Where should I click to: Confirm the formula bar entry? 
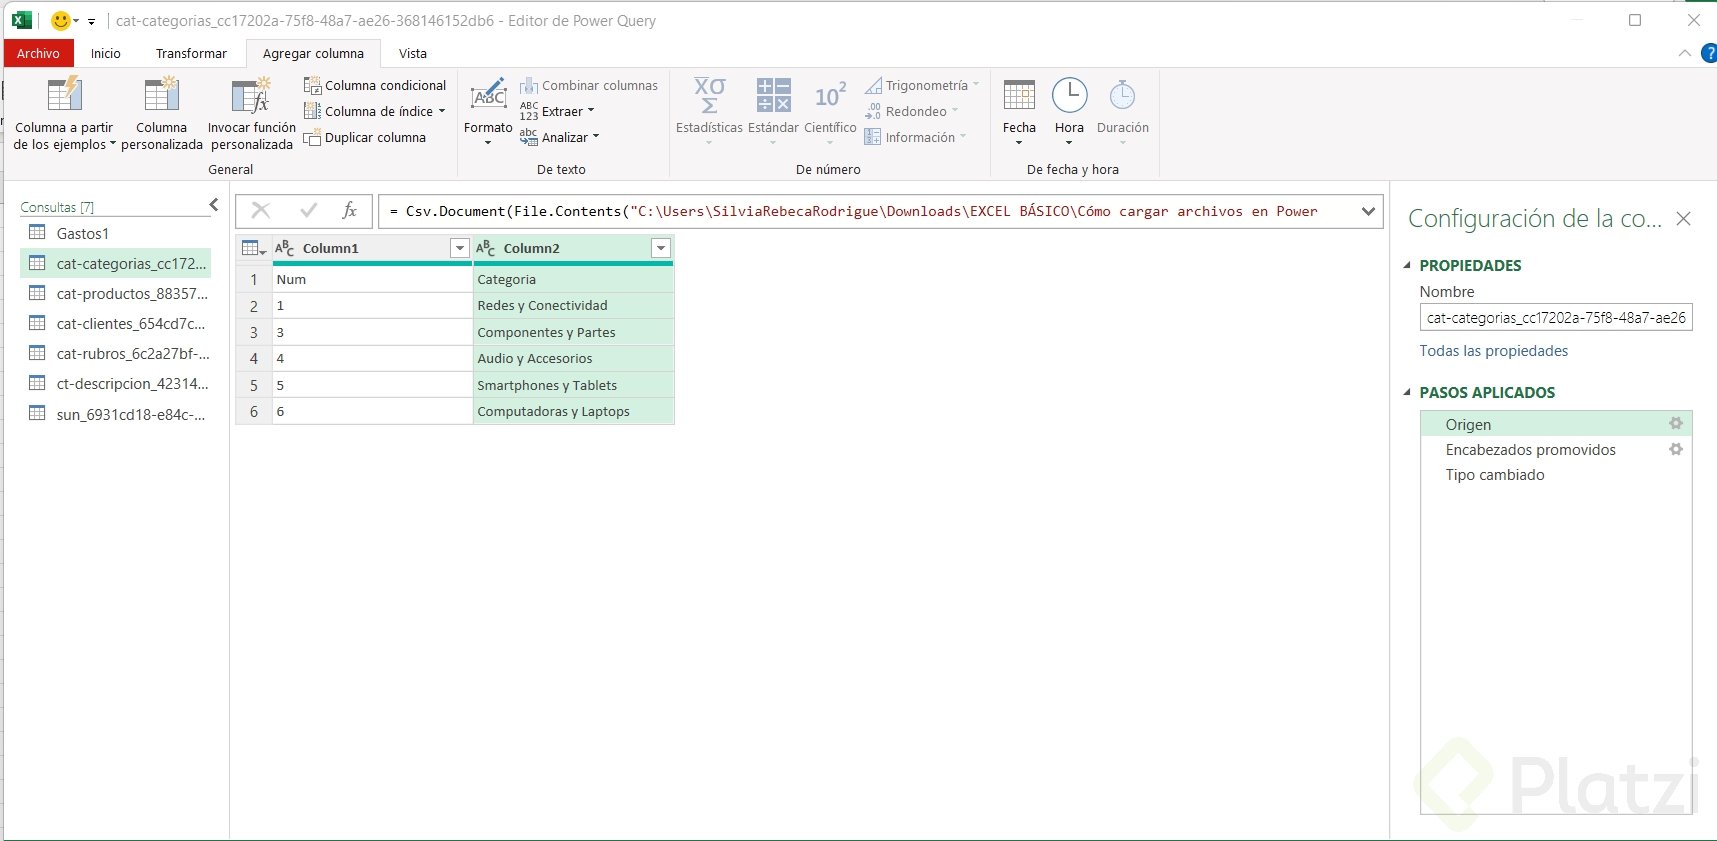[x=308, y=210]
